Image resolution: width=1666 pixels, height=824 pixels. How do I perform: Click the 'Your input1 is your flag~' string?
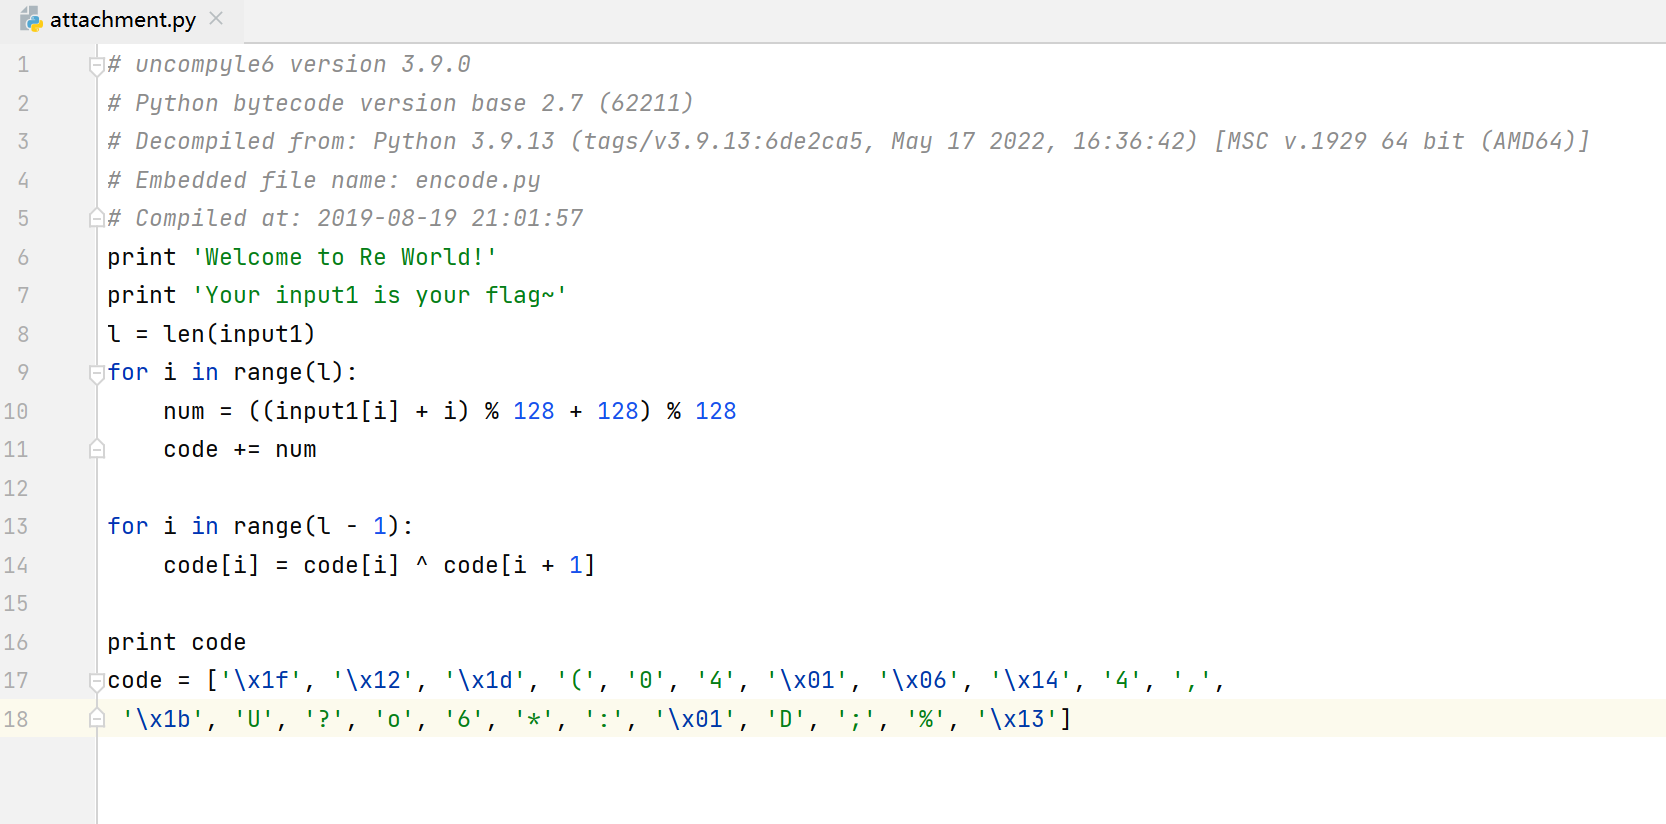coord(380,295)
